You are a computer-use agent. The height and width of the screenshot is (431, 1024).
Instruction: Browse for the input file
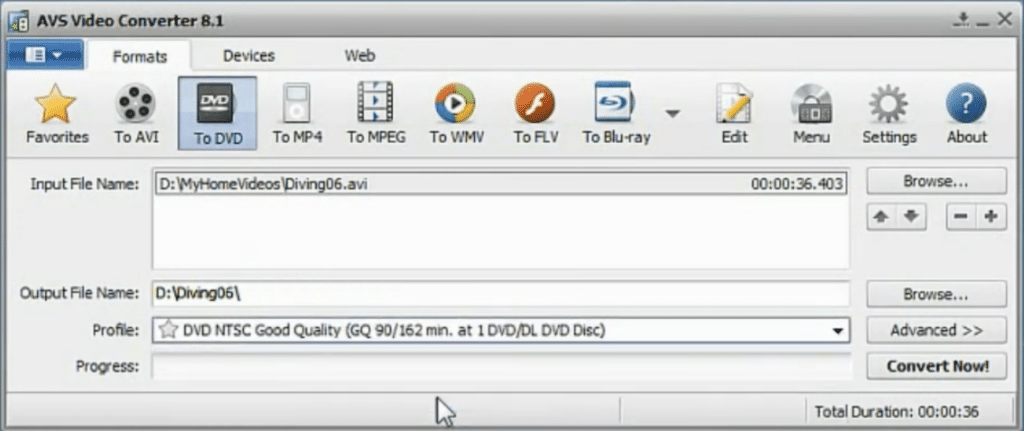(936, 182)
